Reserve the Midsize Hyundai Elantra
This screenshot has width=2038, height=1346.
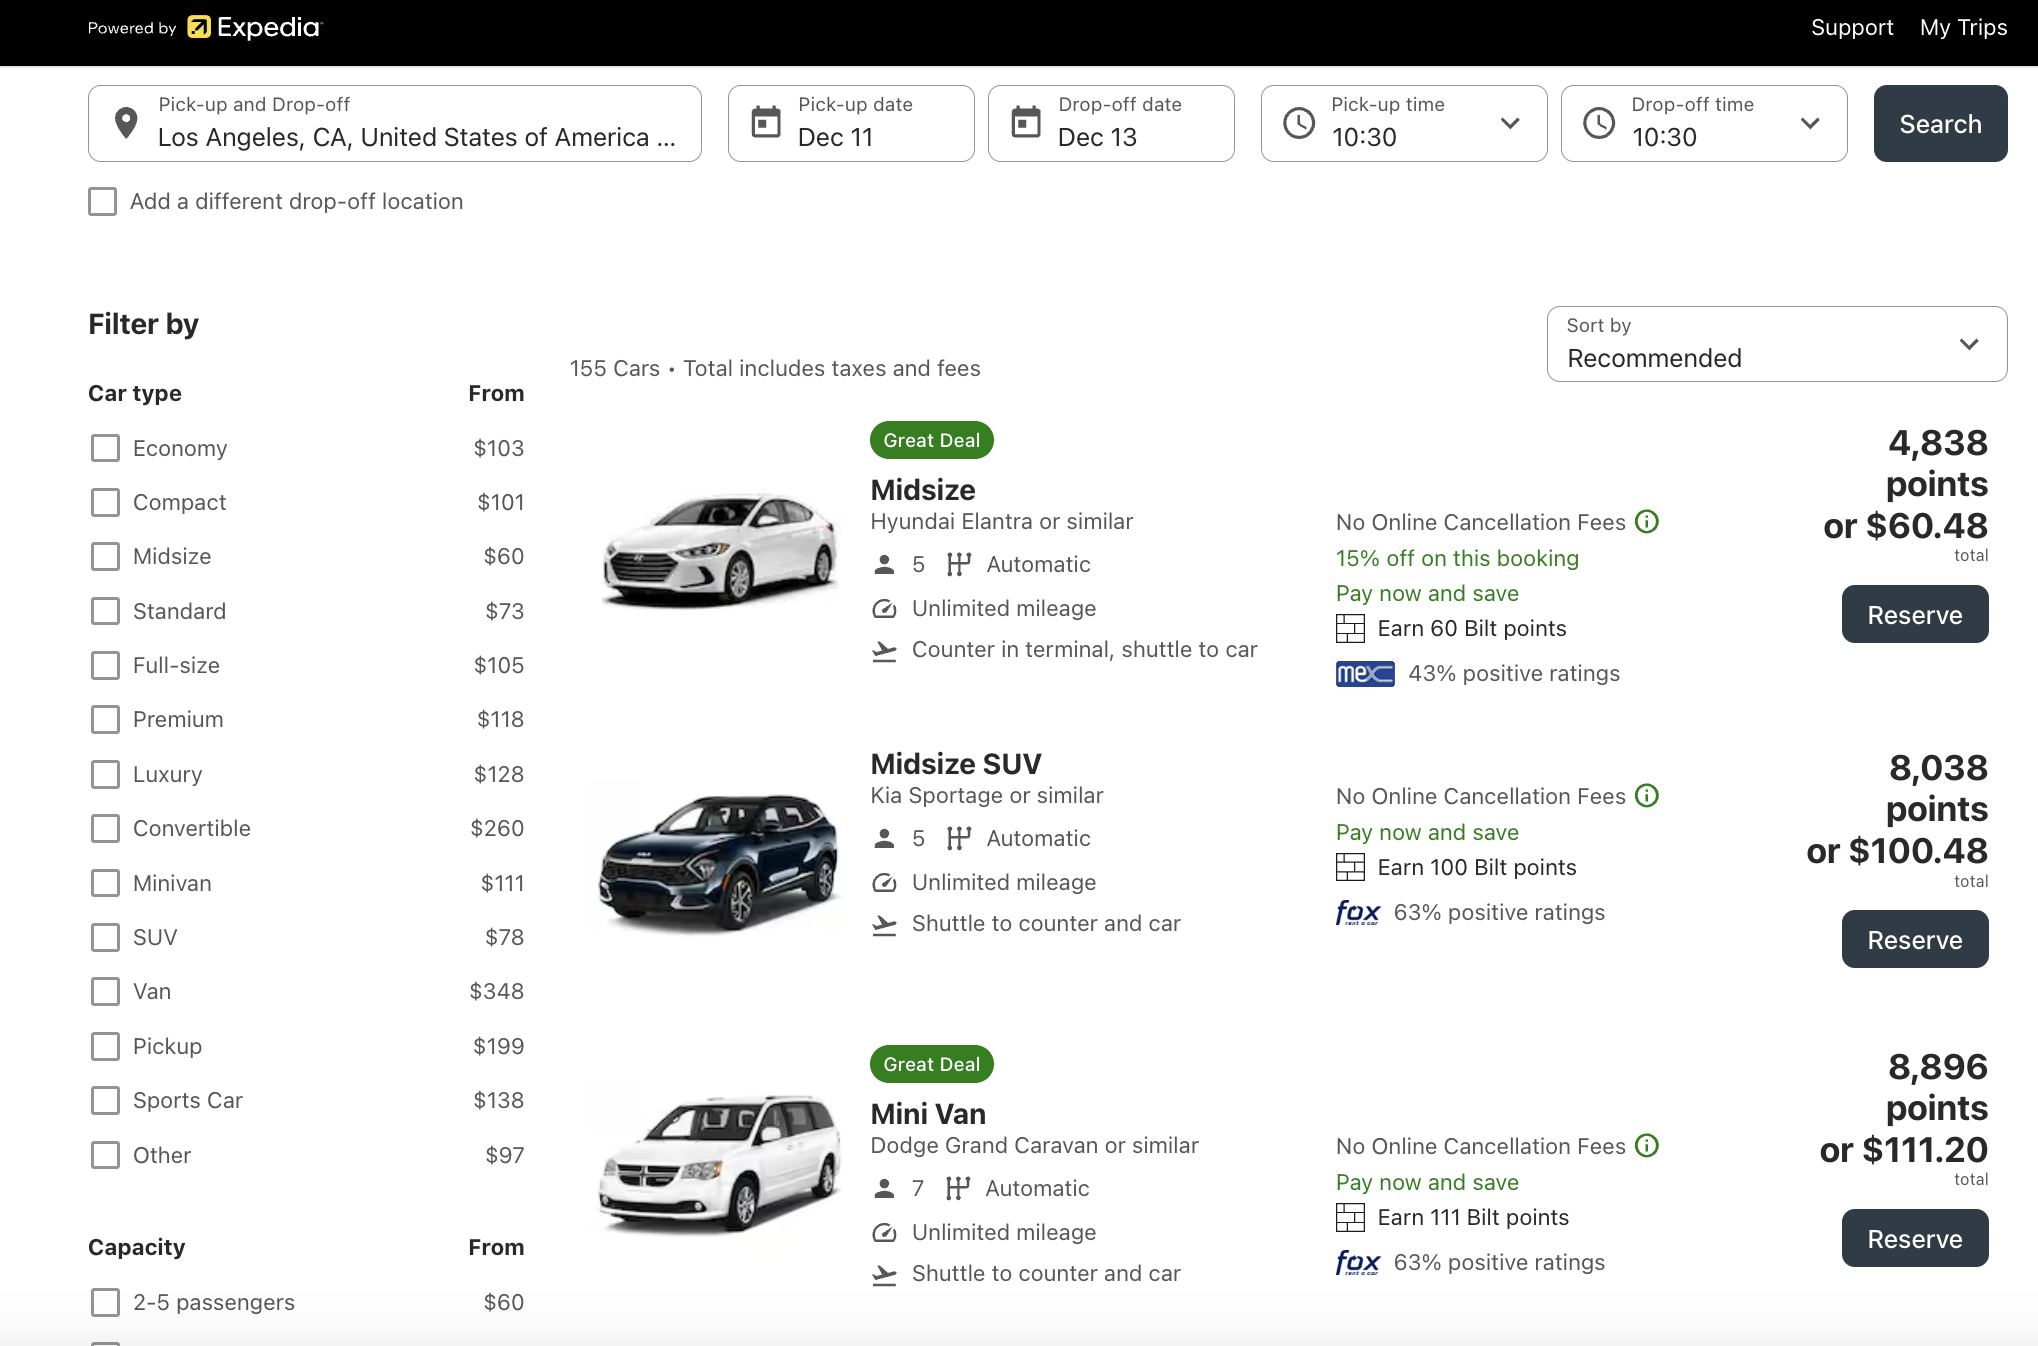click(x=1915, y=614)
